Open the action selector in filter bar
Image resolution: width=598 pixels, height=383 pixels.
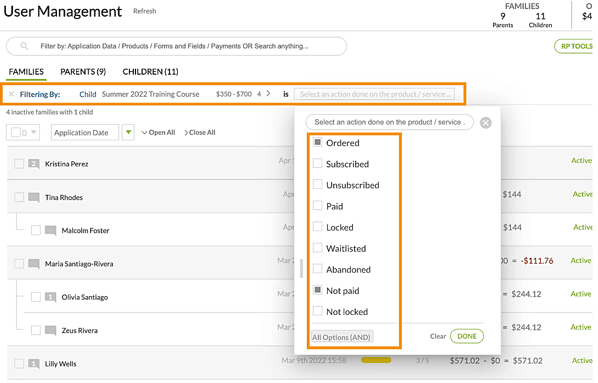[x=374, y=94]
